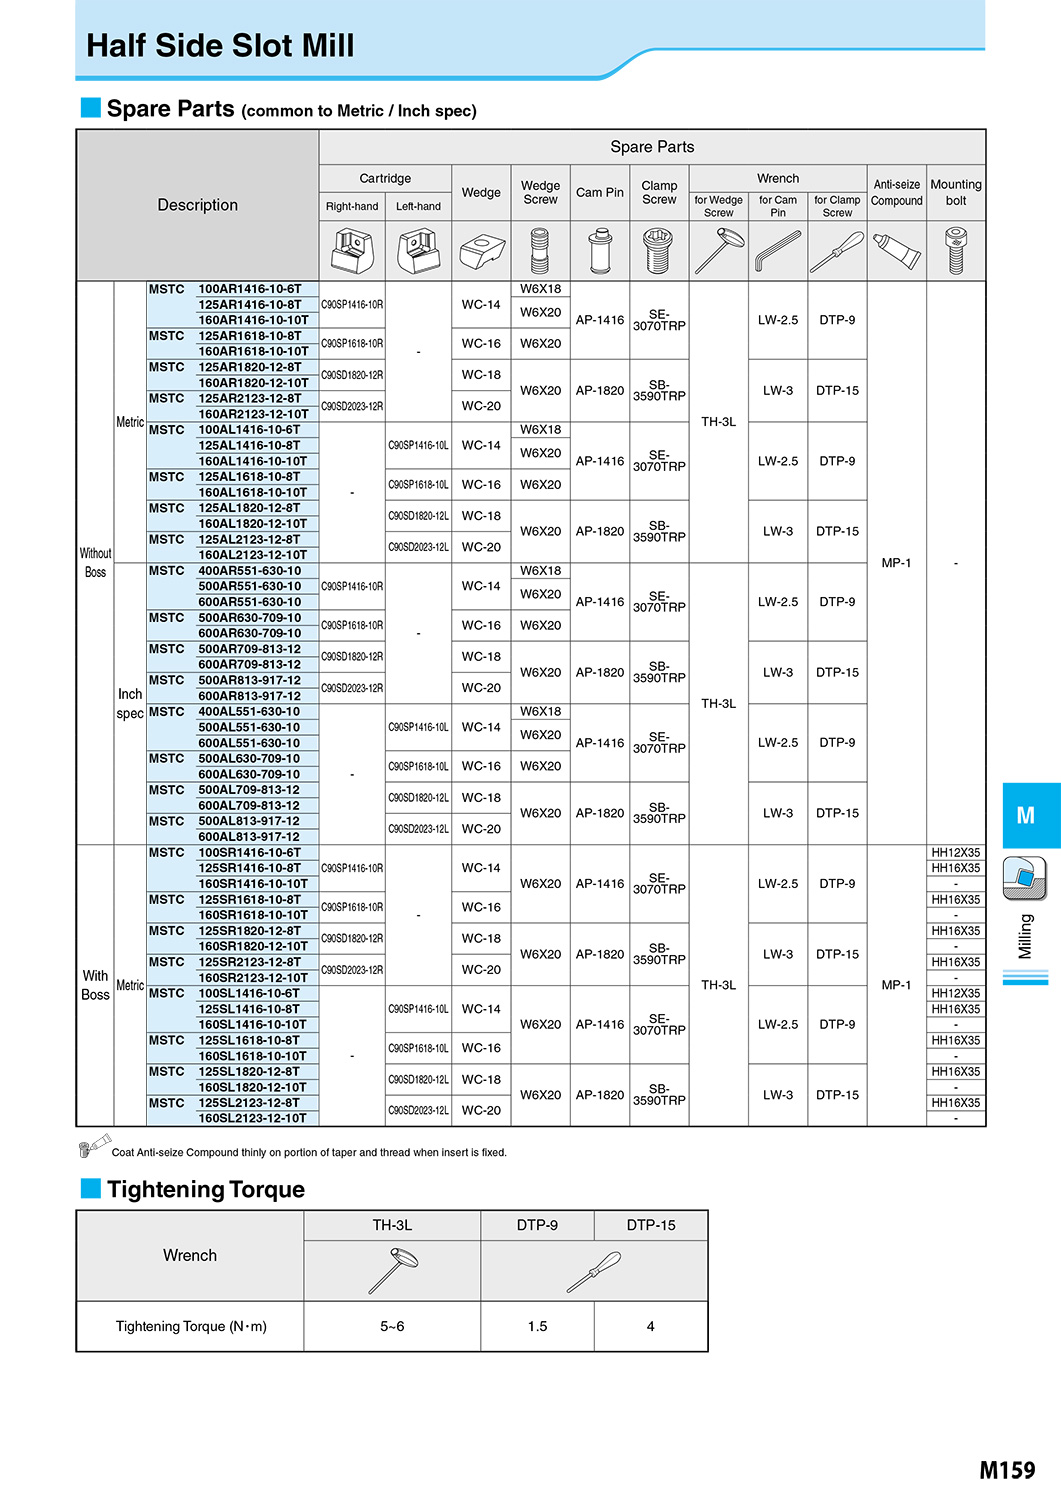Viewport: 1061px width, 1500px height.
Task: Select the mounting bolt illustration
Action: tap(956, 250)
